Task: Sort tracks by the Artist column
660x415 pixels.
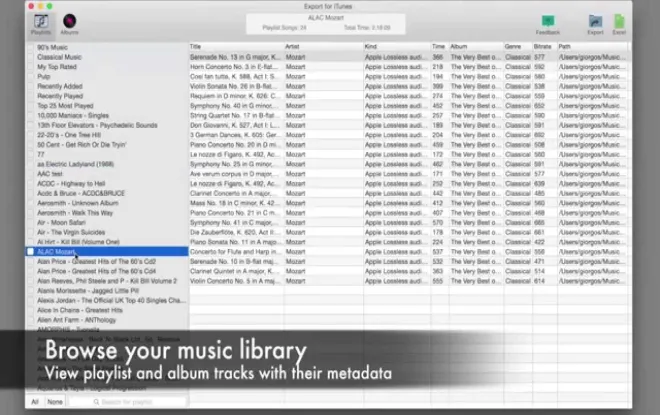Action: (x=323, y=47)
